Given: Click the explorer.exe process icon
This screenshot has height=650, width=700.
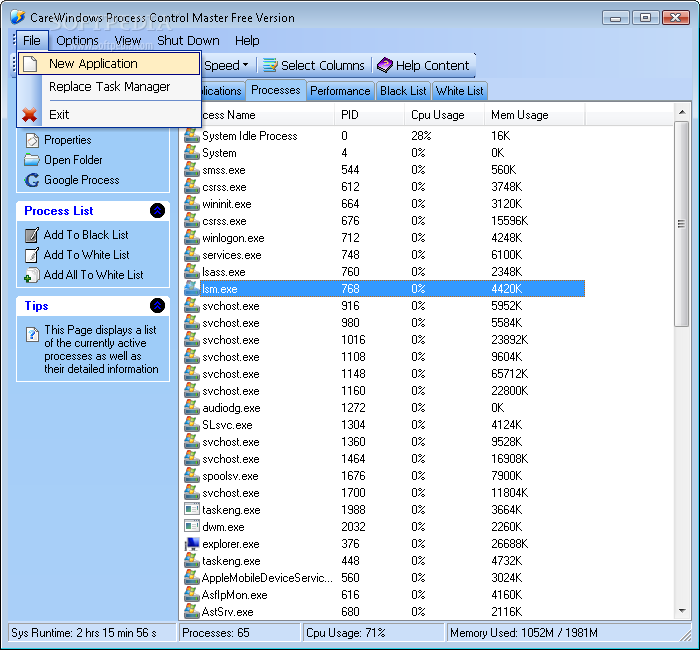Looking at the screenshot, I should click(192, 544).
